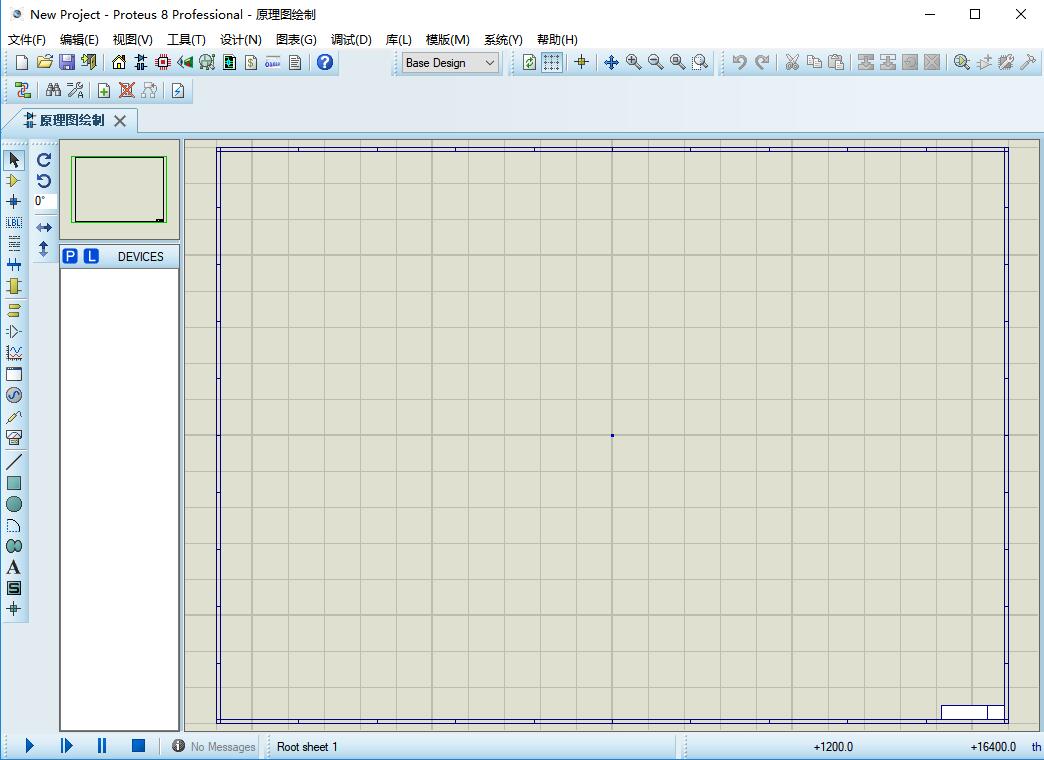Open the 设计(N) menu

coord(240,39)
